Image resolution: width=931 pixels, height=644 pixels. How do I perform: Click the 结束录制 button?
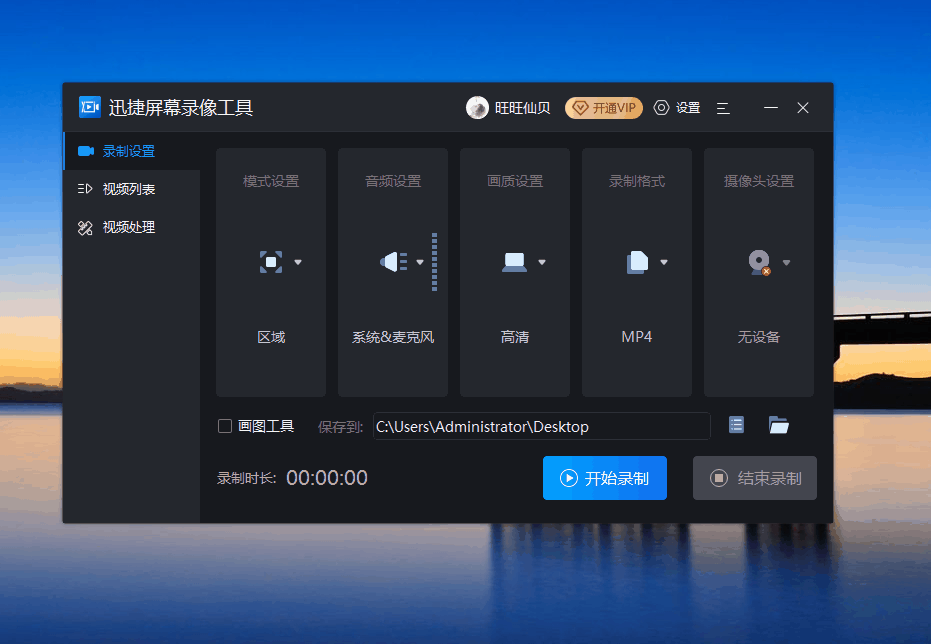755,478
